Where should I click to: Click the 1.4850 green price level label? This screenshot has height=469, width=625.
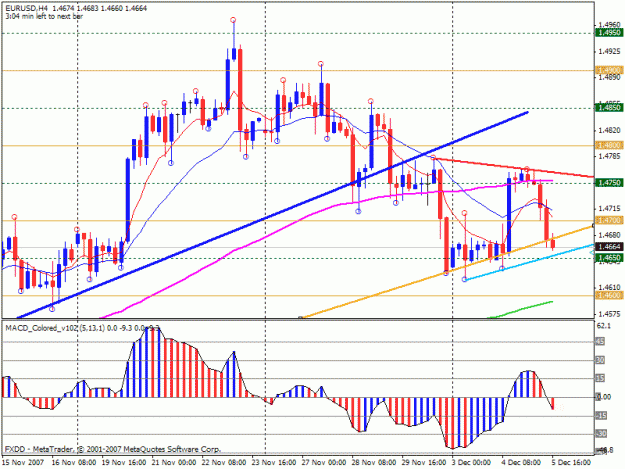tap(609, 108)
